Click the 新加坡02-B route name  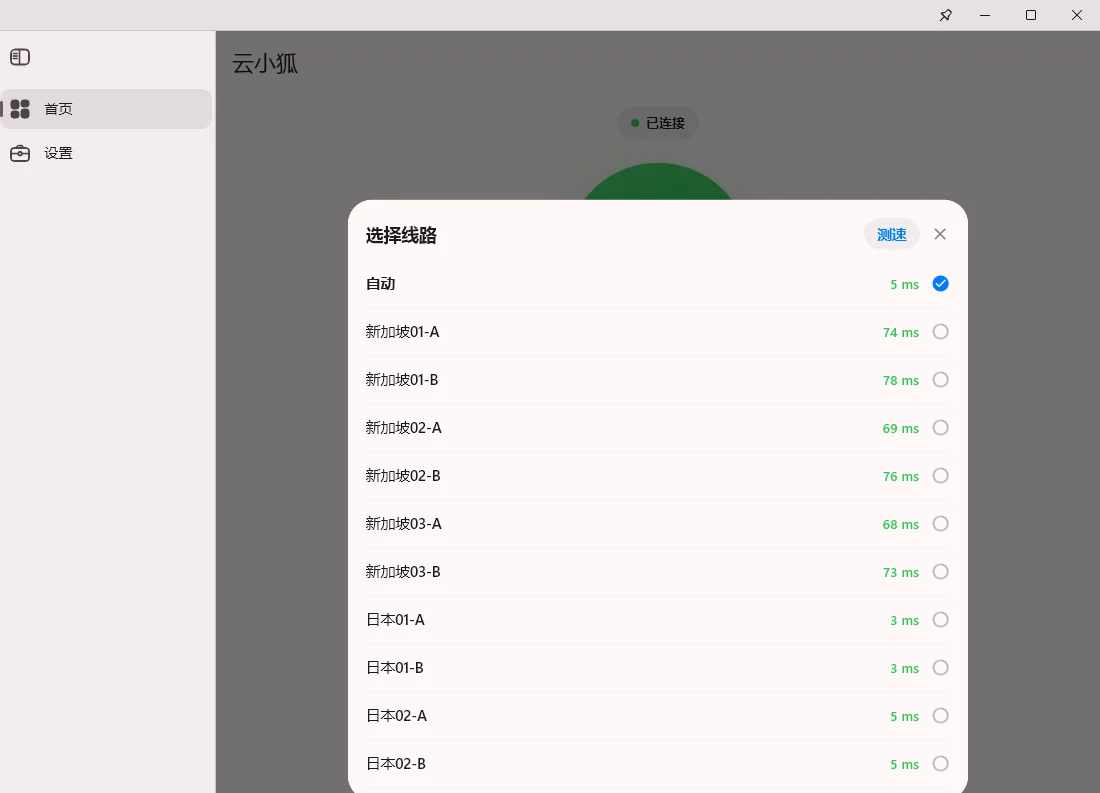tap(403, 476)
